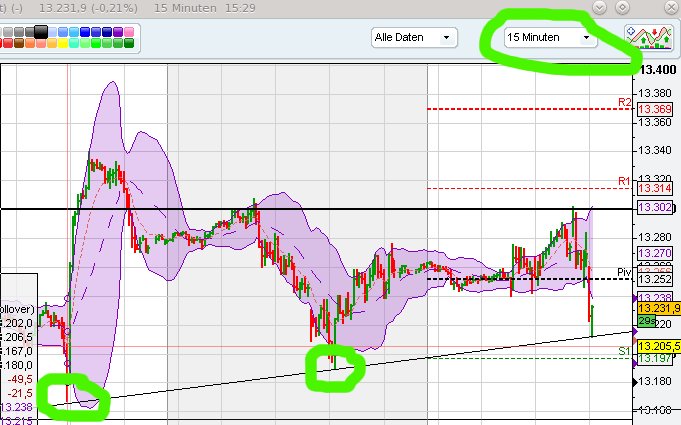Select the navy swatch left of purple
681x425 pixels.
(x=107, y=32)
